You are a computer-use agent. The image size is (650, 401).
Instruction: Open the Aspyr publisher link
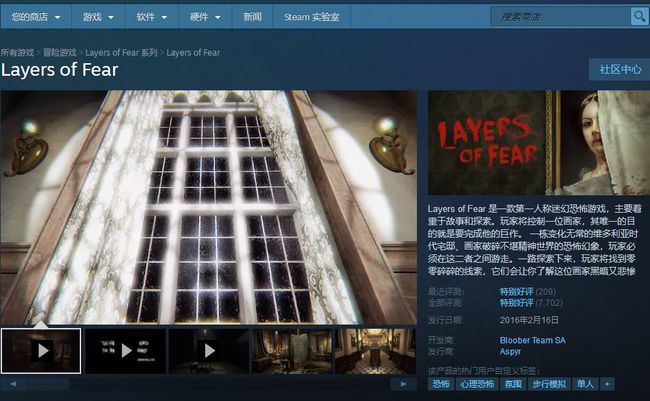(x=512, y=353)
